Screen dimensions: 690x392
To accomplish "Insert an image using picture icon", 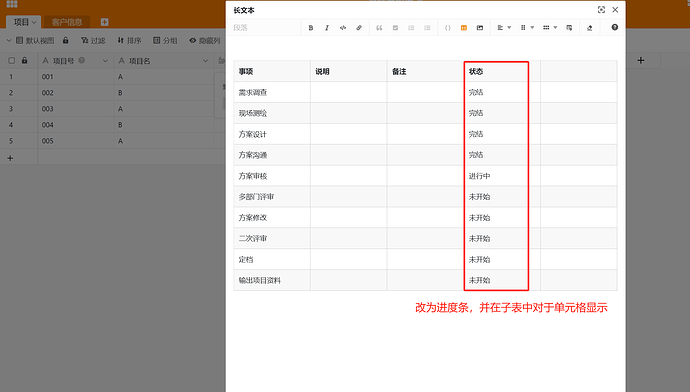I will [x=480, y=28].
